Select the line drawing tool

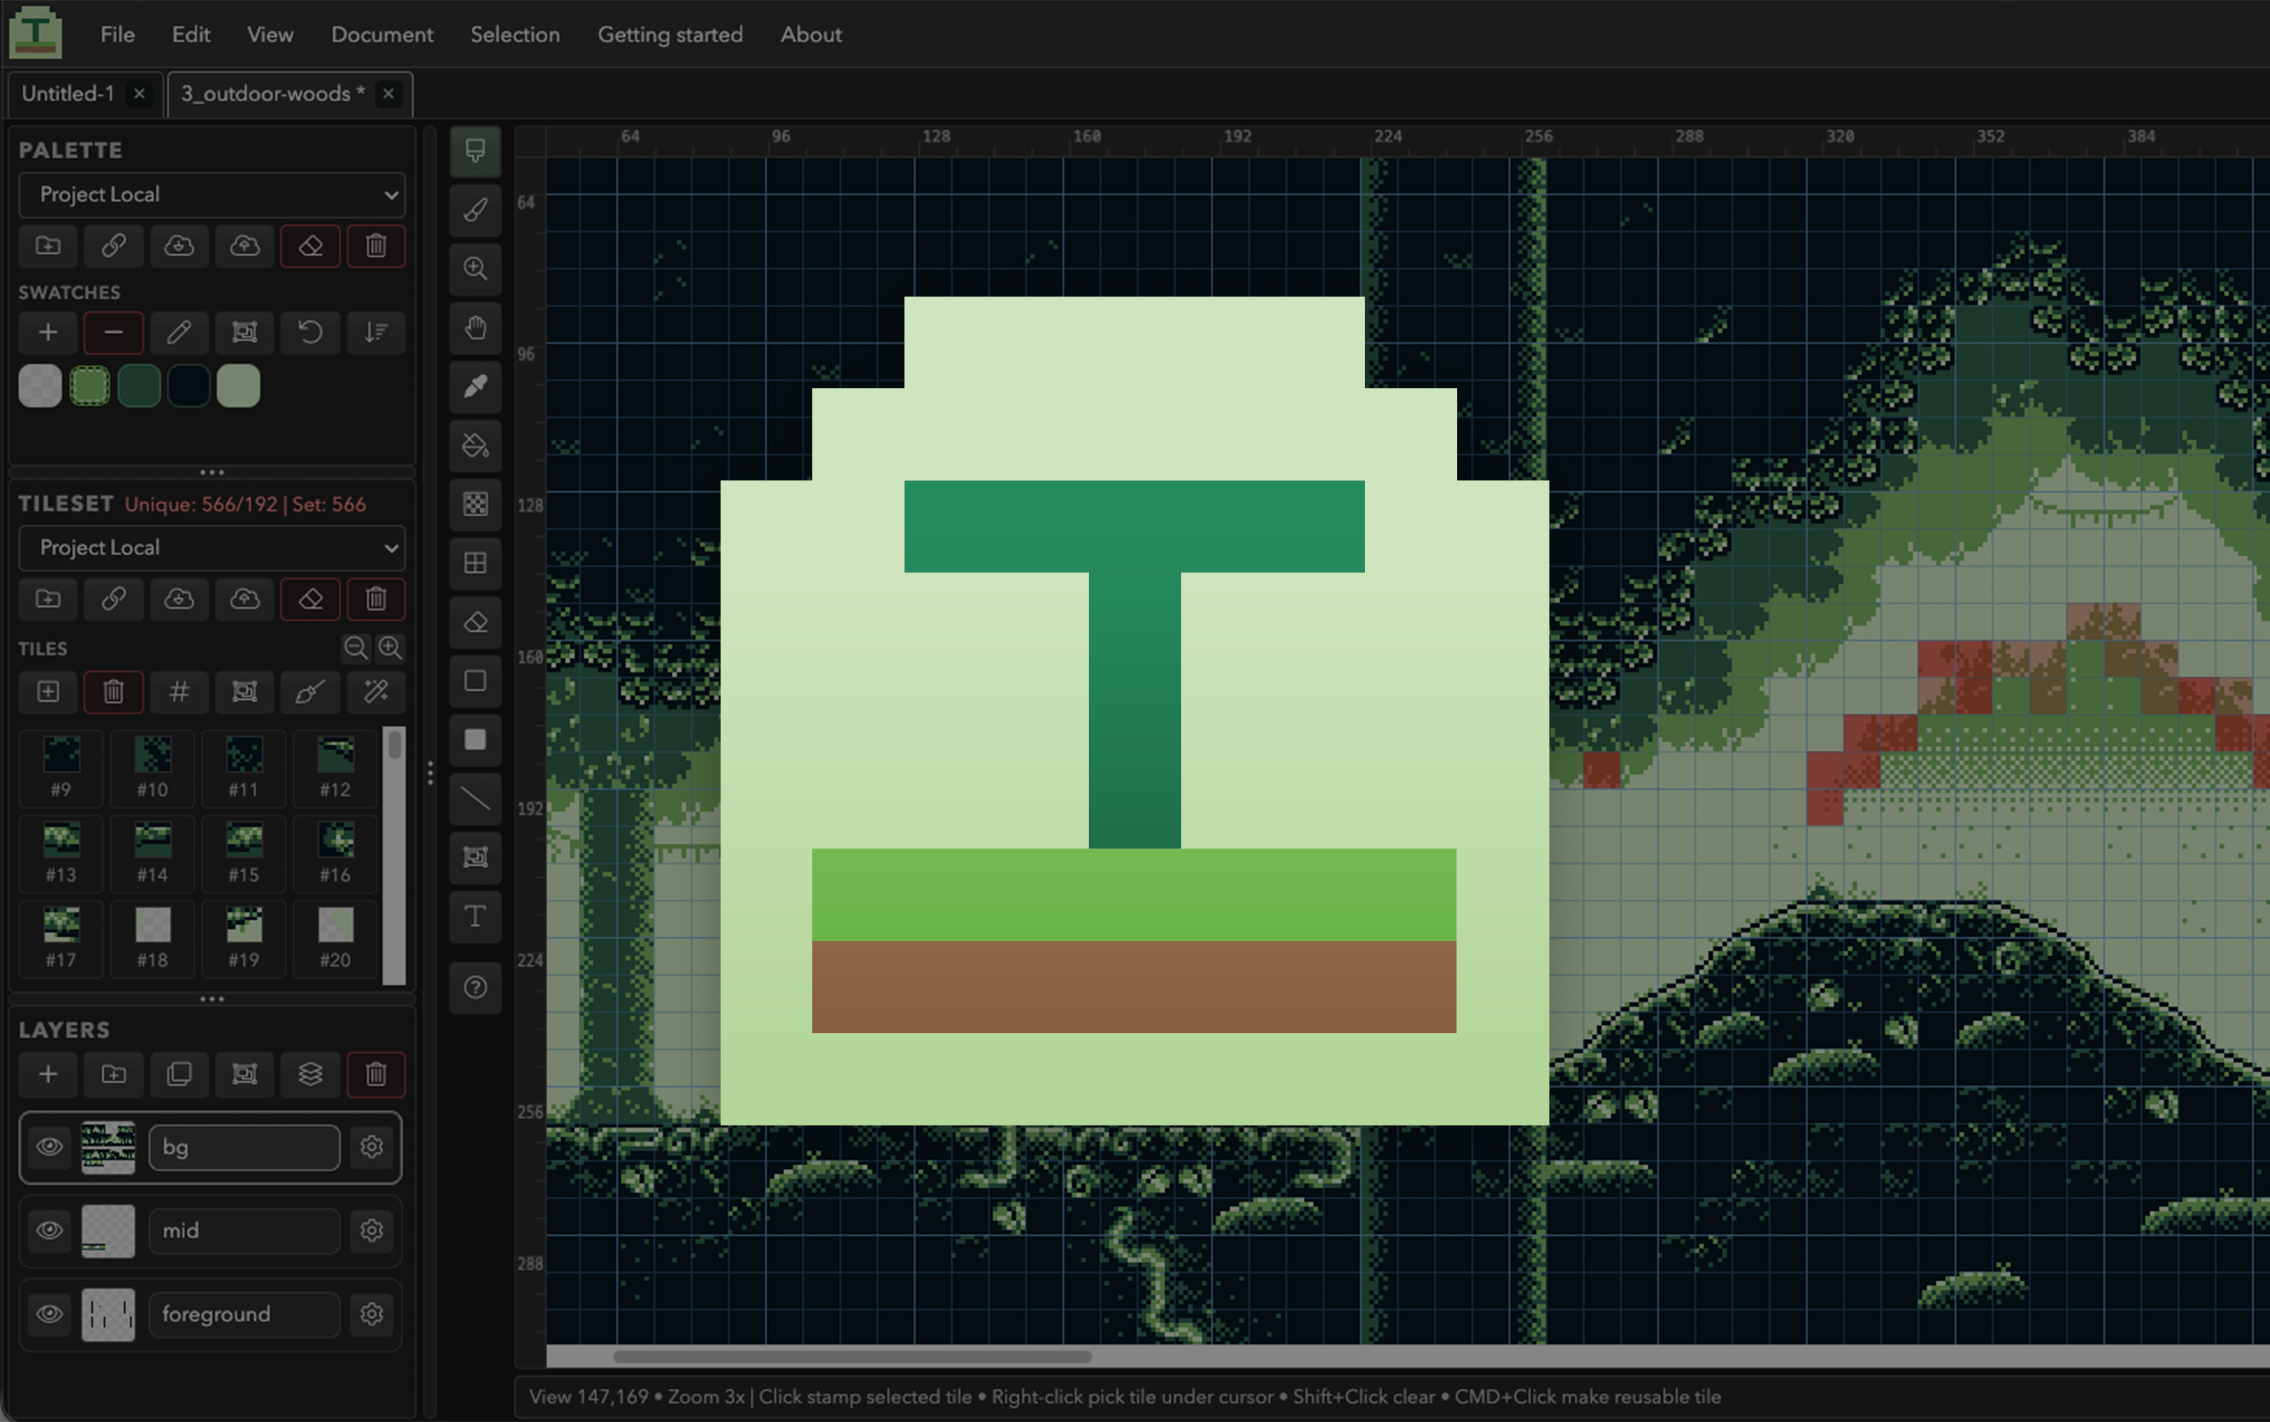[475, 799]
